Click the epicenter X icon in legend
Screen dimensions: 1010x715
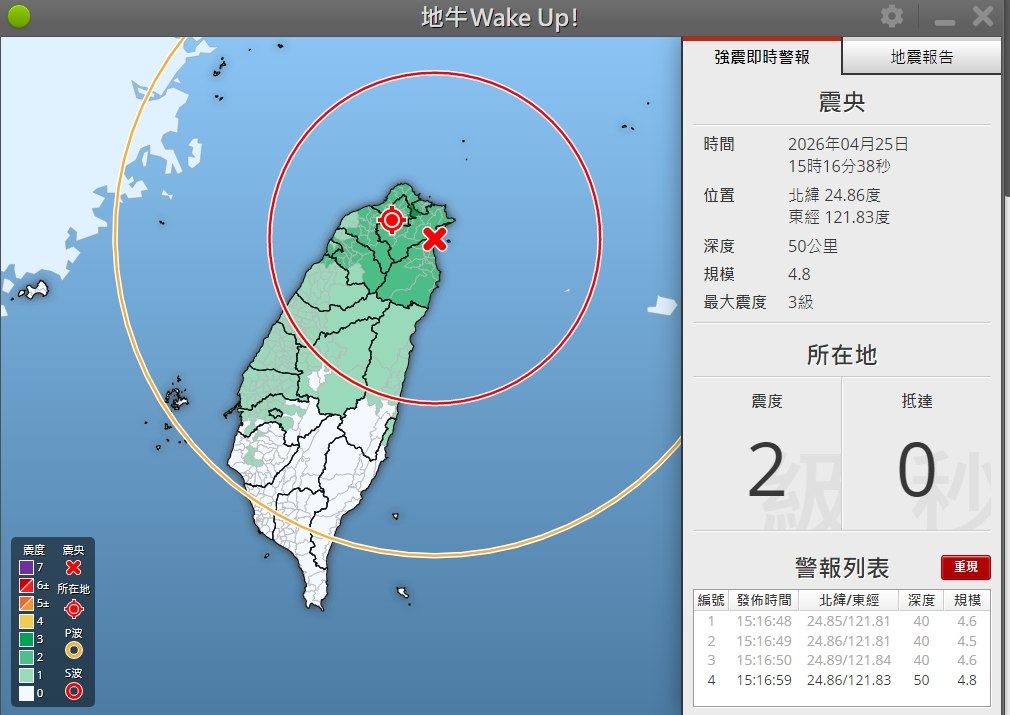(x=73, y=567)
